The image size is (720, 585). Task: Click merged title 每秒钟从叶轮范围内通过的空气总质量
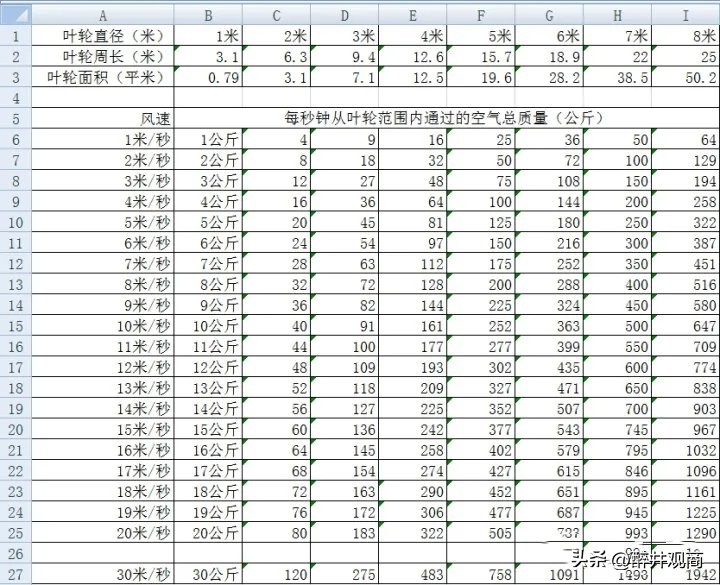click(446, 118)
